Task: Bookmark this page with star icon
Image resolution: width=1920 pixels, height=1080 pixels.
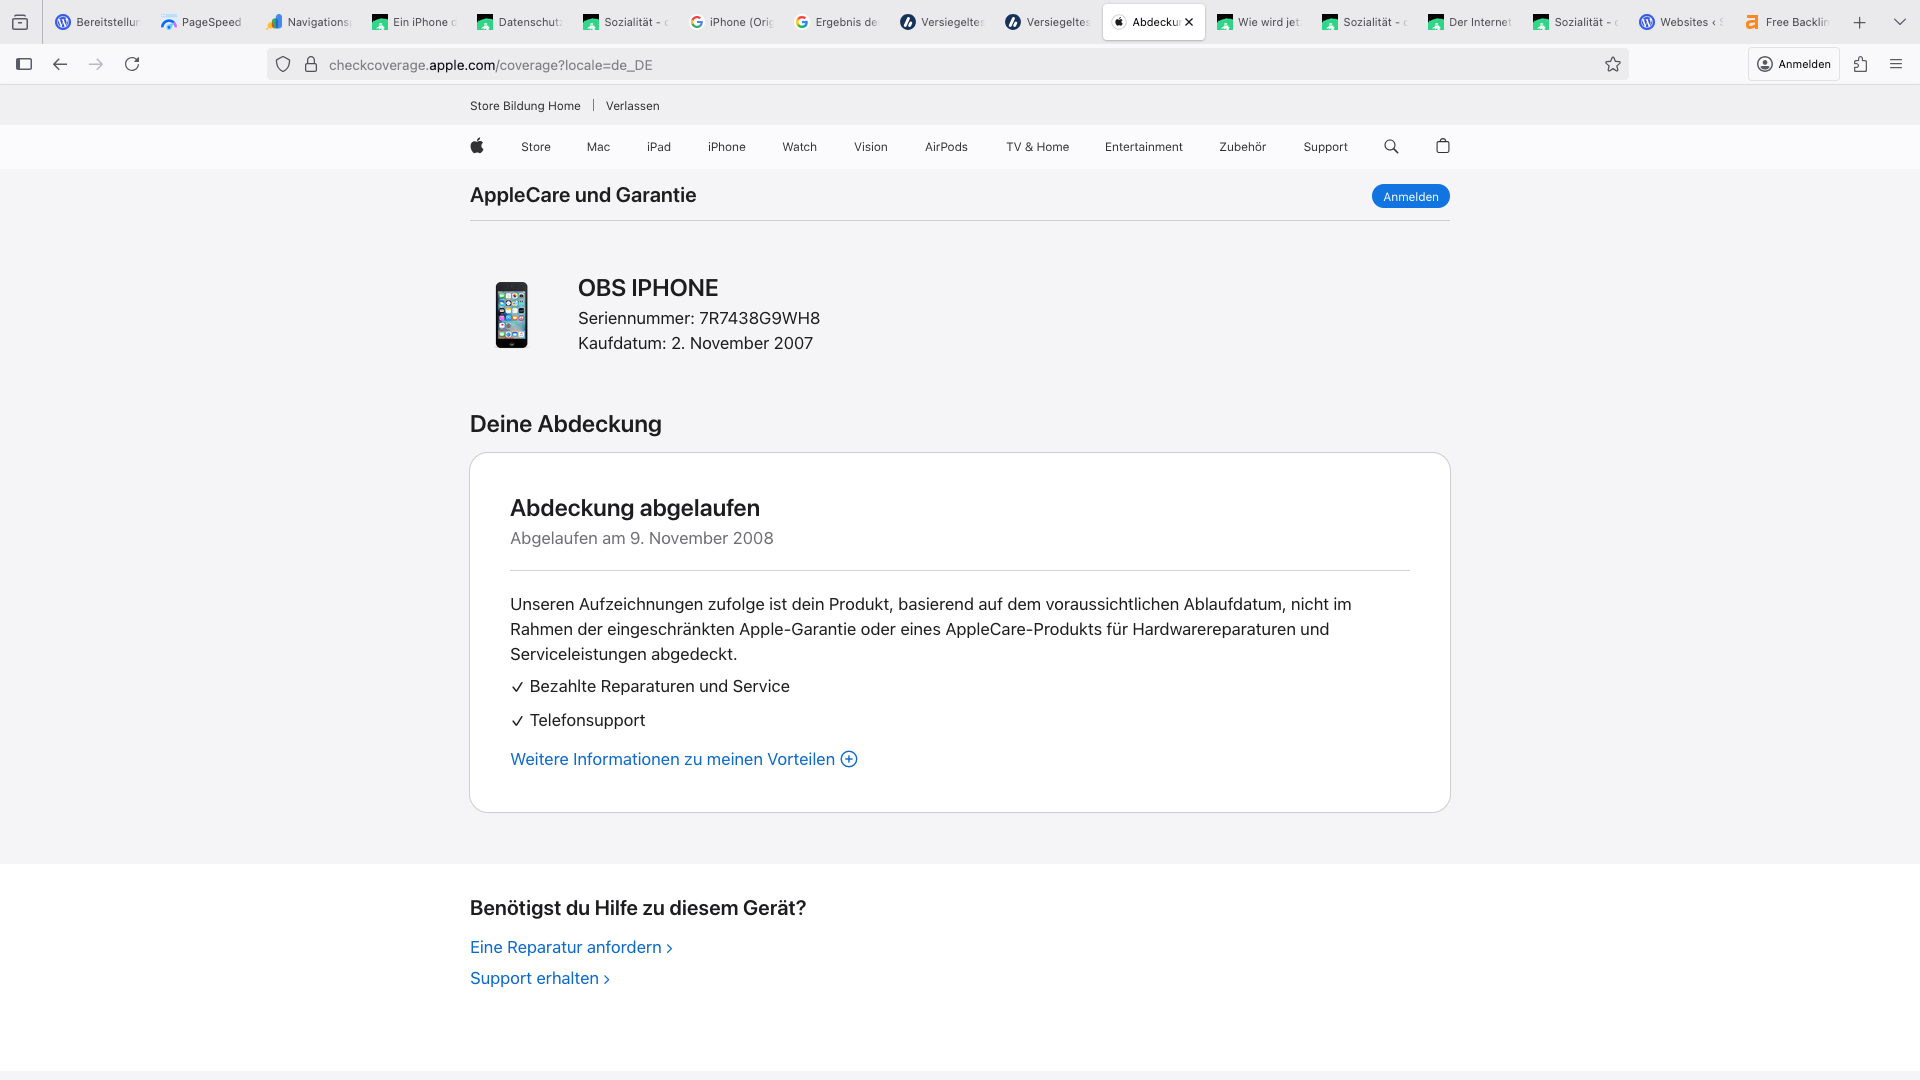Action: pyautogui.click(x=1613, y=65)
